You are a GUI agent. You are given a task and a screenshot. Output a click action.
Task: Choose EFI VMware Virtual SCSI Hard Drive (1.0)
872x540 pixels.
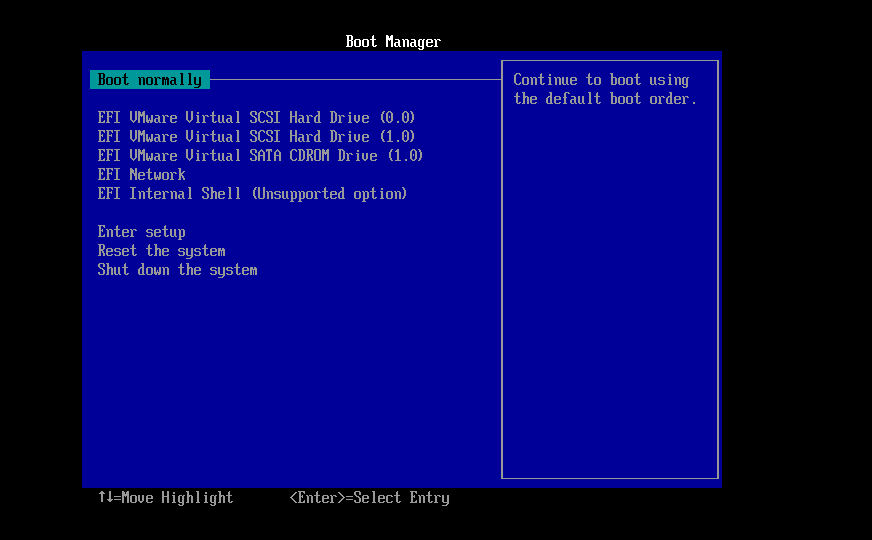coord(256,137)
